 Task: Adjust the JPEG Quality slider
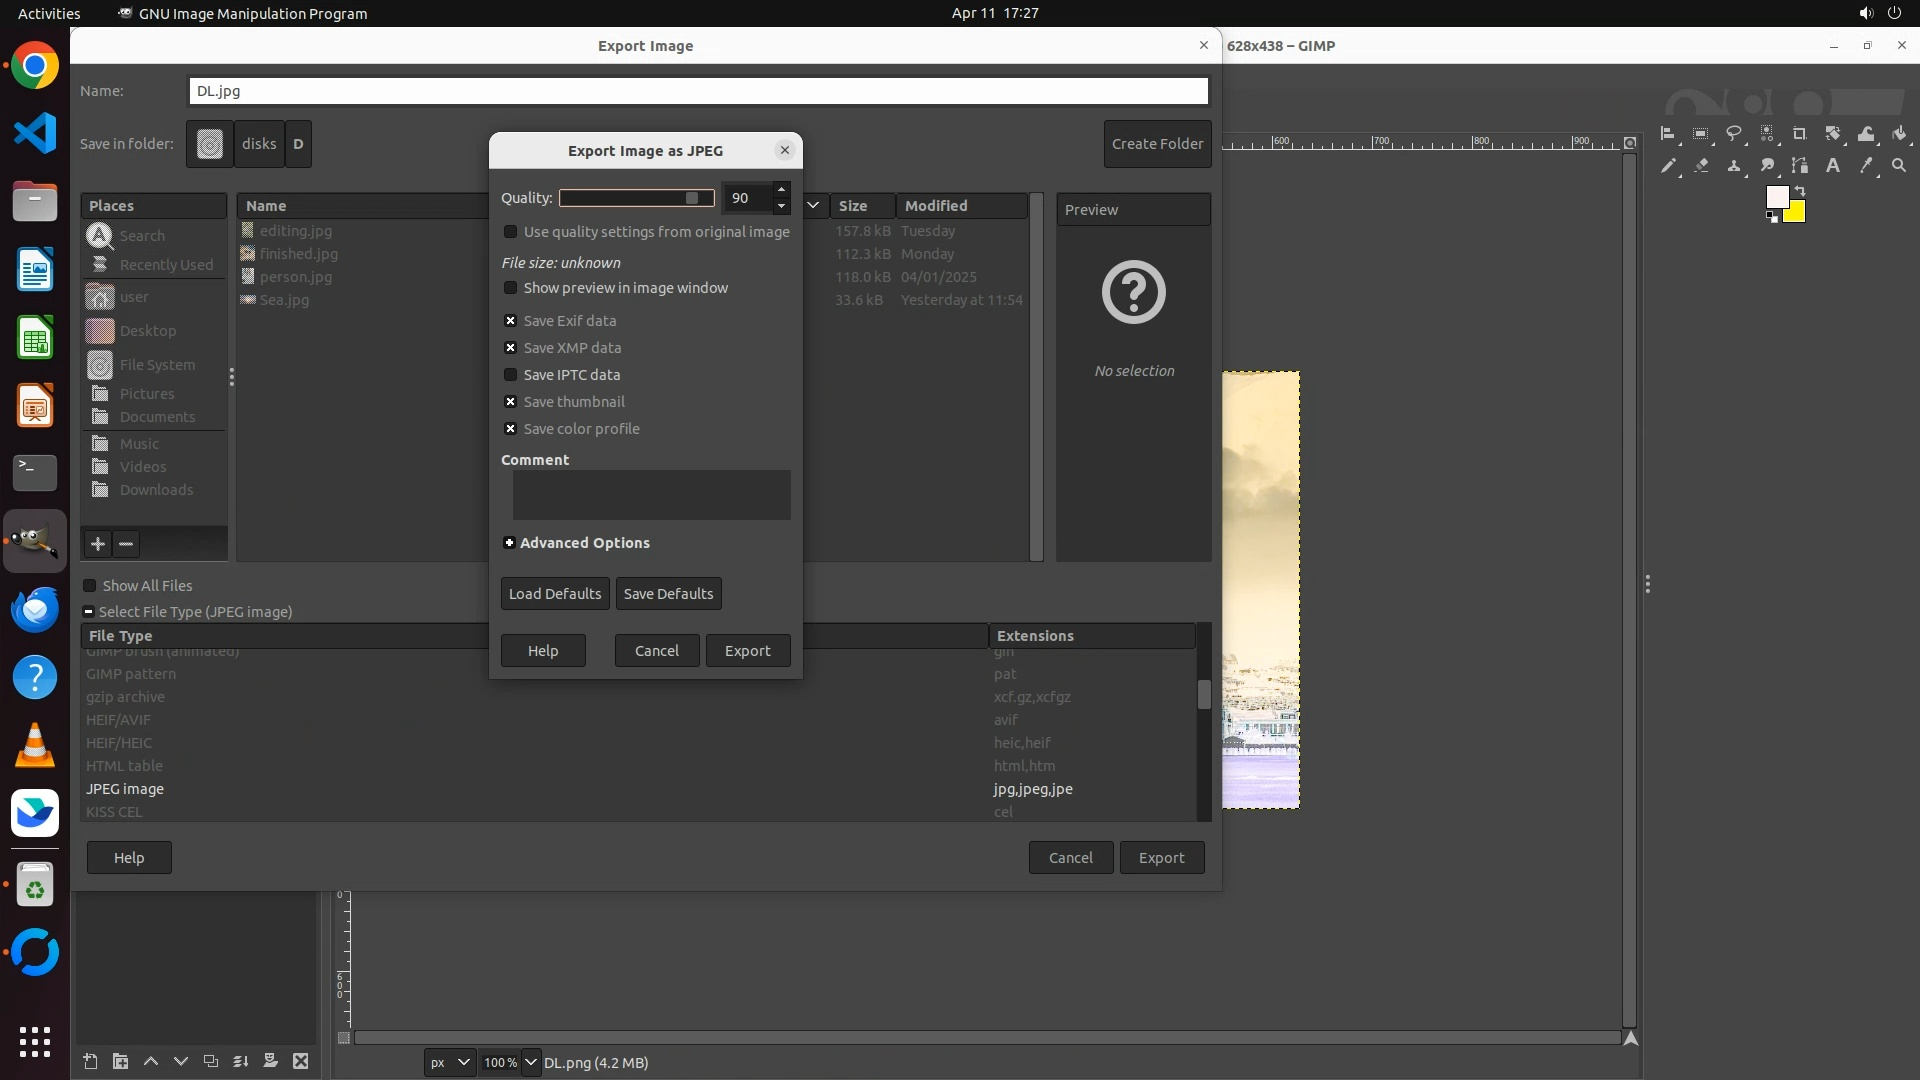[x=636, y=198]
